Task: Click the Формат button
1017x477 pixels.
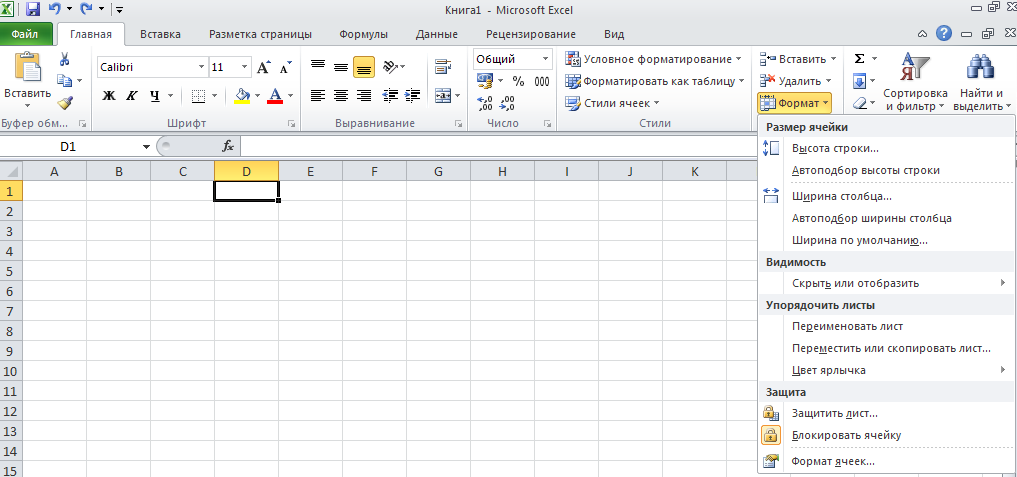Action: (795, 103)
